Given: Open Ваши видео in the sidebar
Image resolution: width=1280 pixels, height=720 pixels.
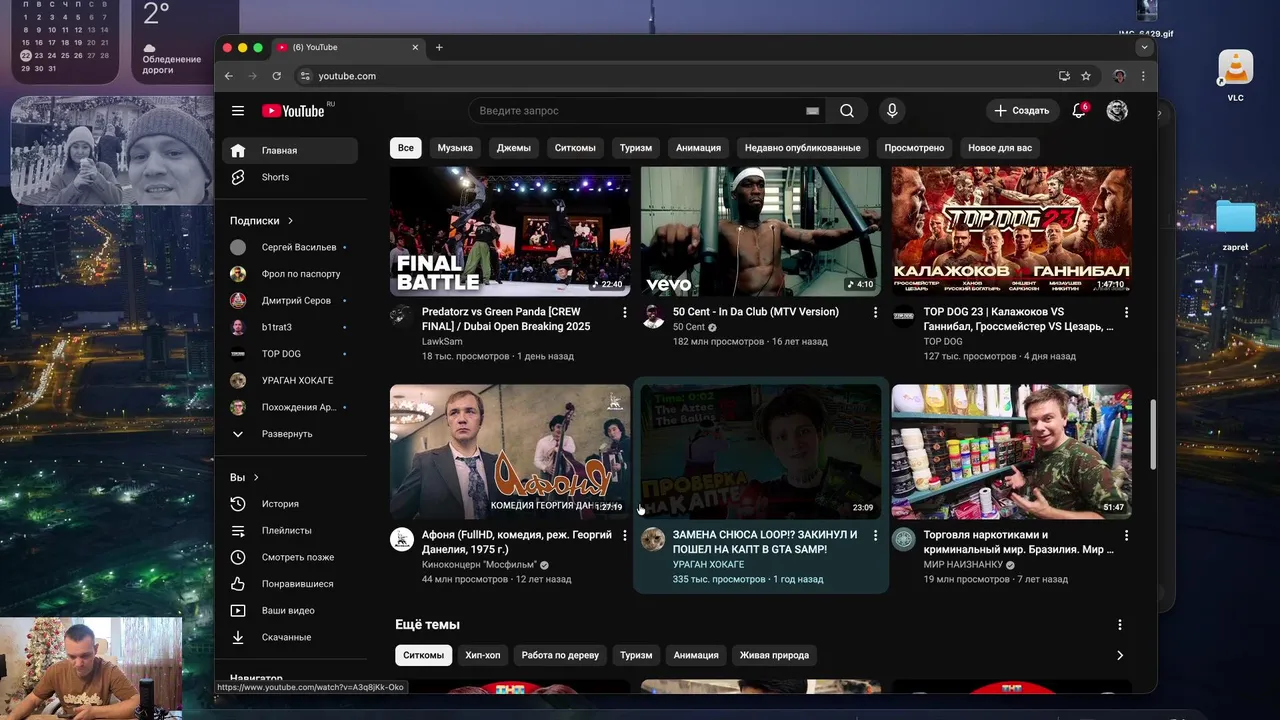Looking at the screenshot, I should tap(290, 610).
